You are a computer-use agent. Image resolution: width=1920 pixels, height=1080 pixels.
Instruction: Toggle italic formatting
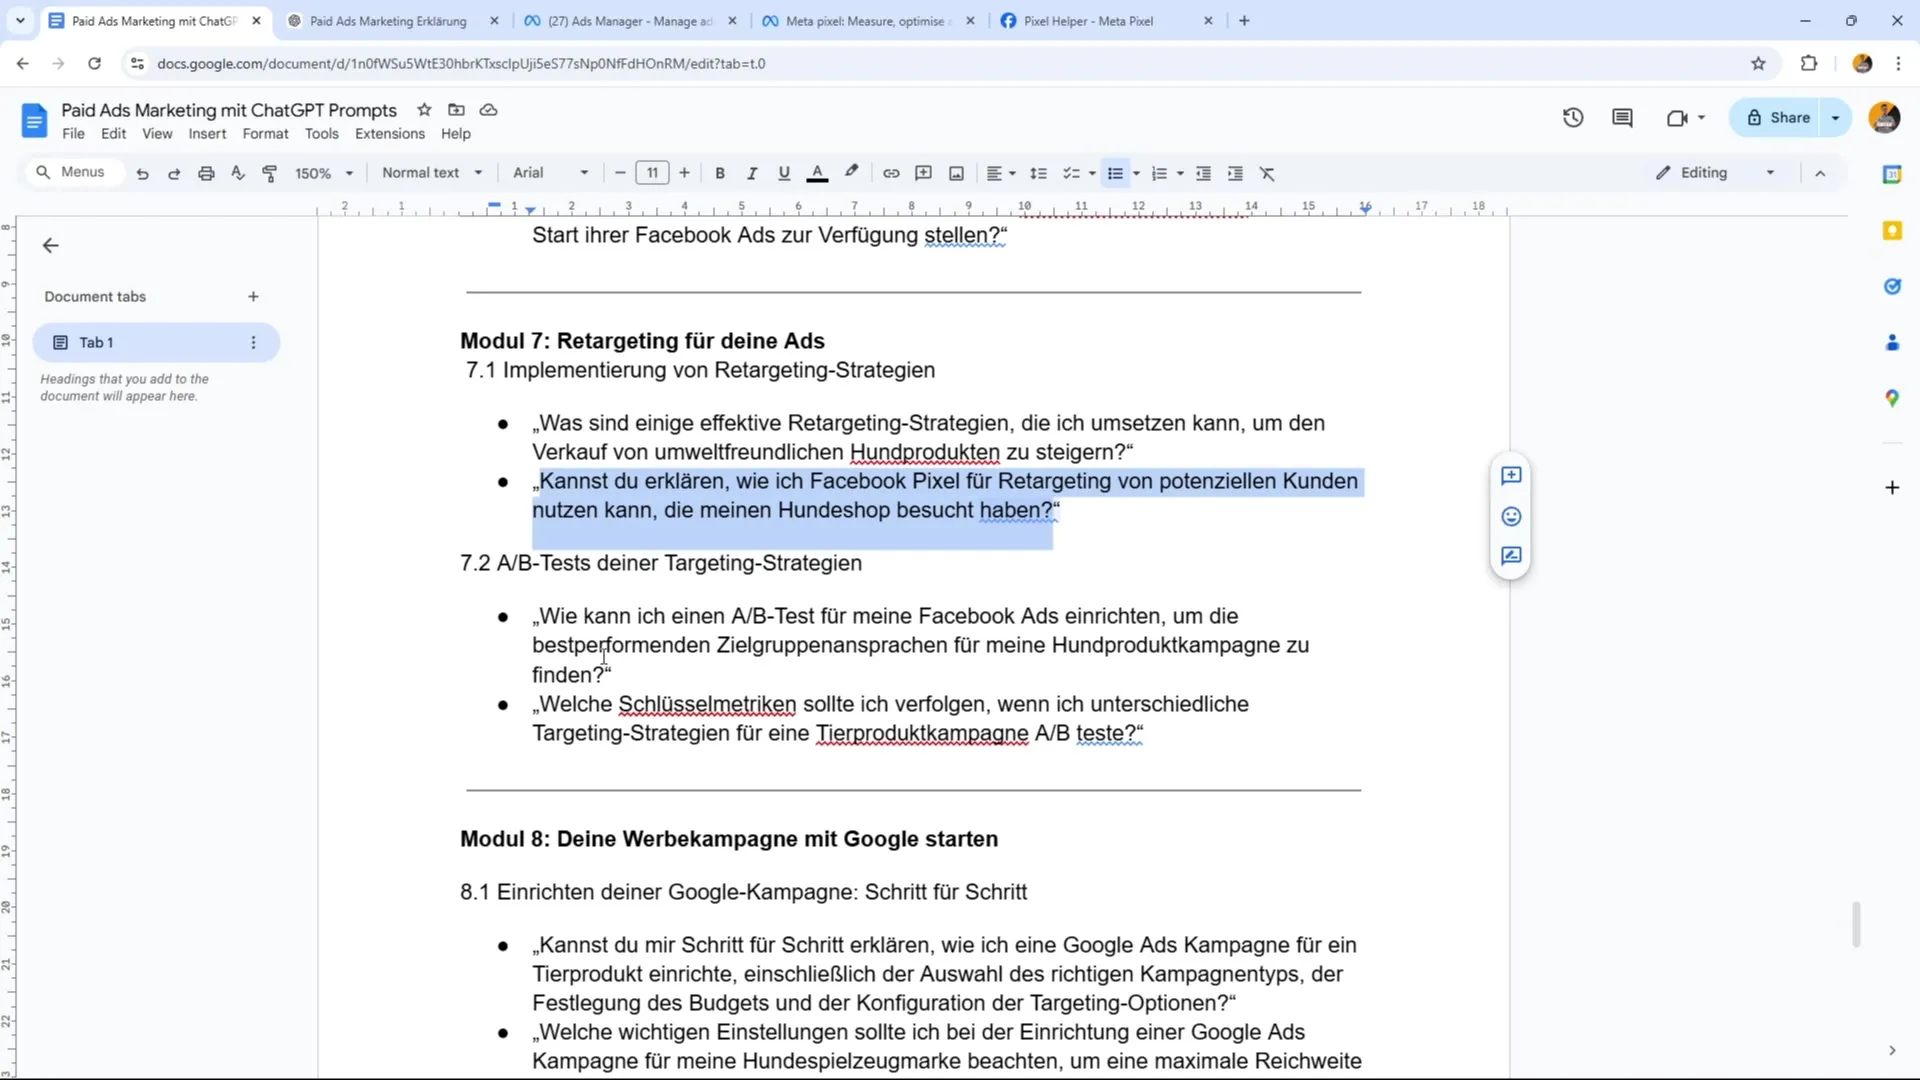(752, 173)
